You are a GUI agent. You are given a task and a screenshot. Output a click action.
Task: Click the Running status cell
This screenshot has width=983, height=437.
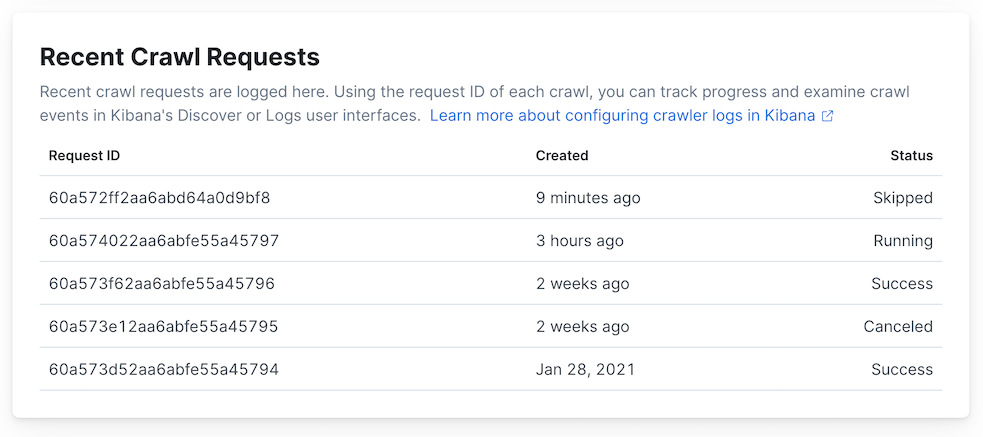point(902,241)
